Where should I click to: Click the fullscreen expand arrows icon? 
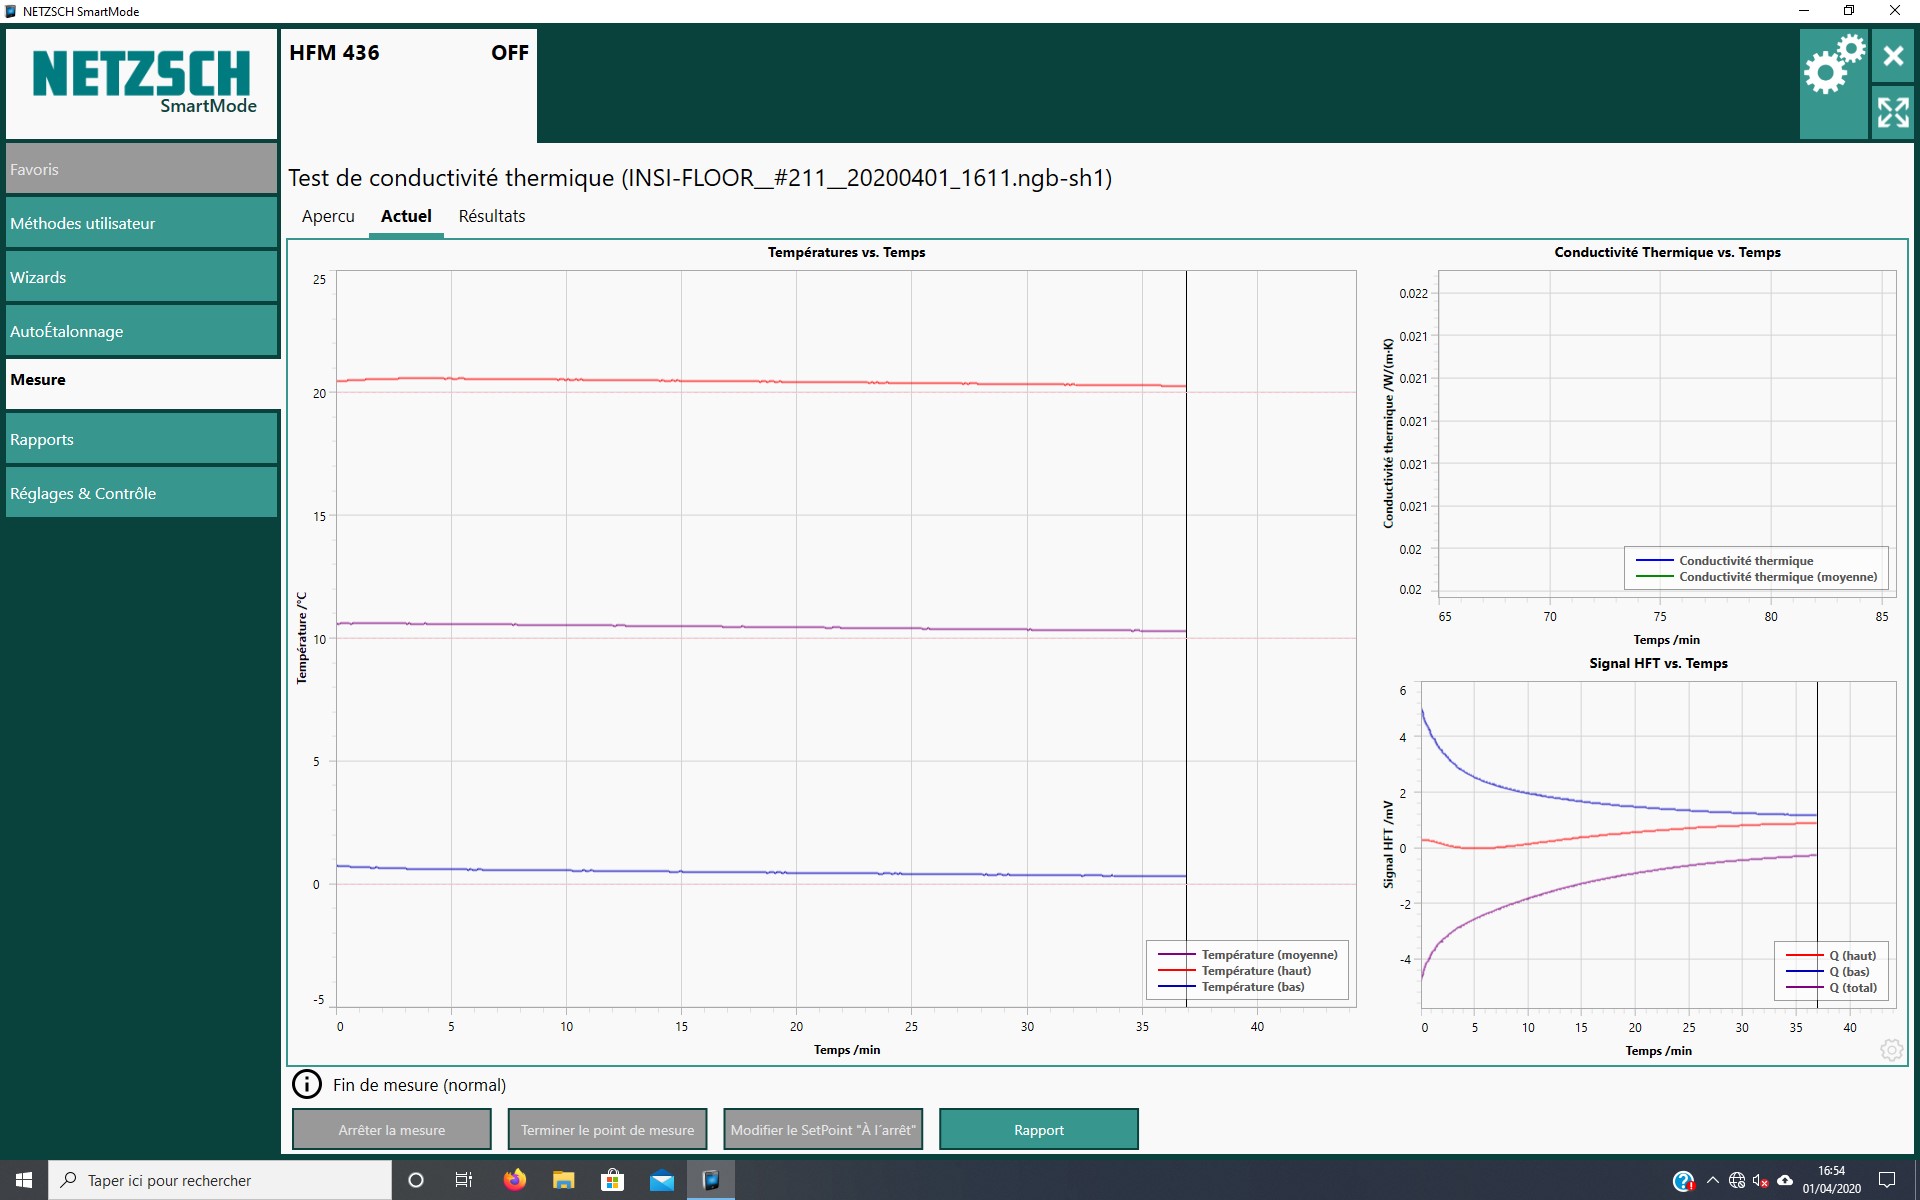[1892, 112]
